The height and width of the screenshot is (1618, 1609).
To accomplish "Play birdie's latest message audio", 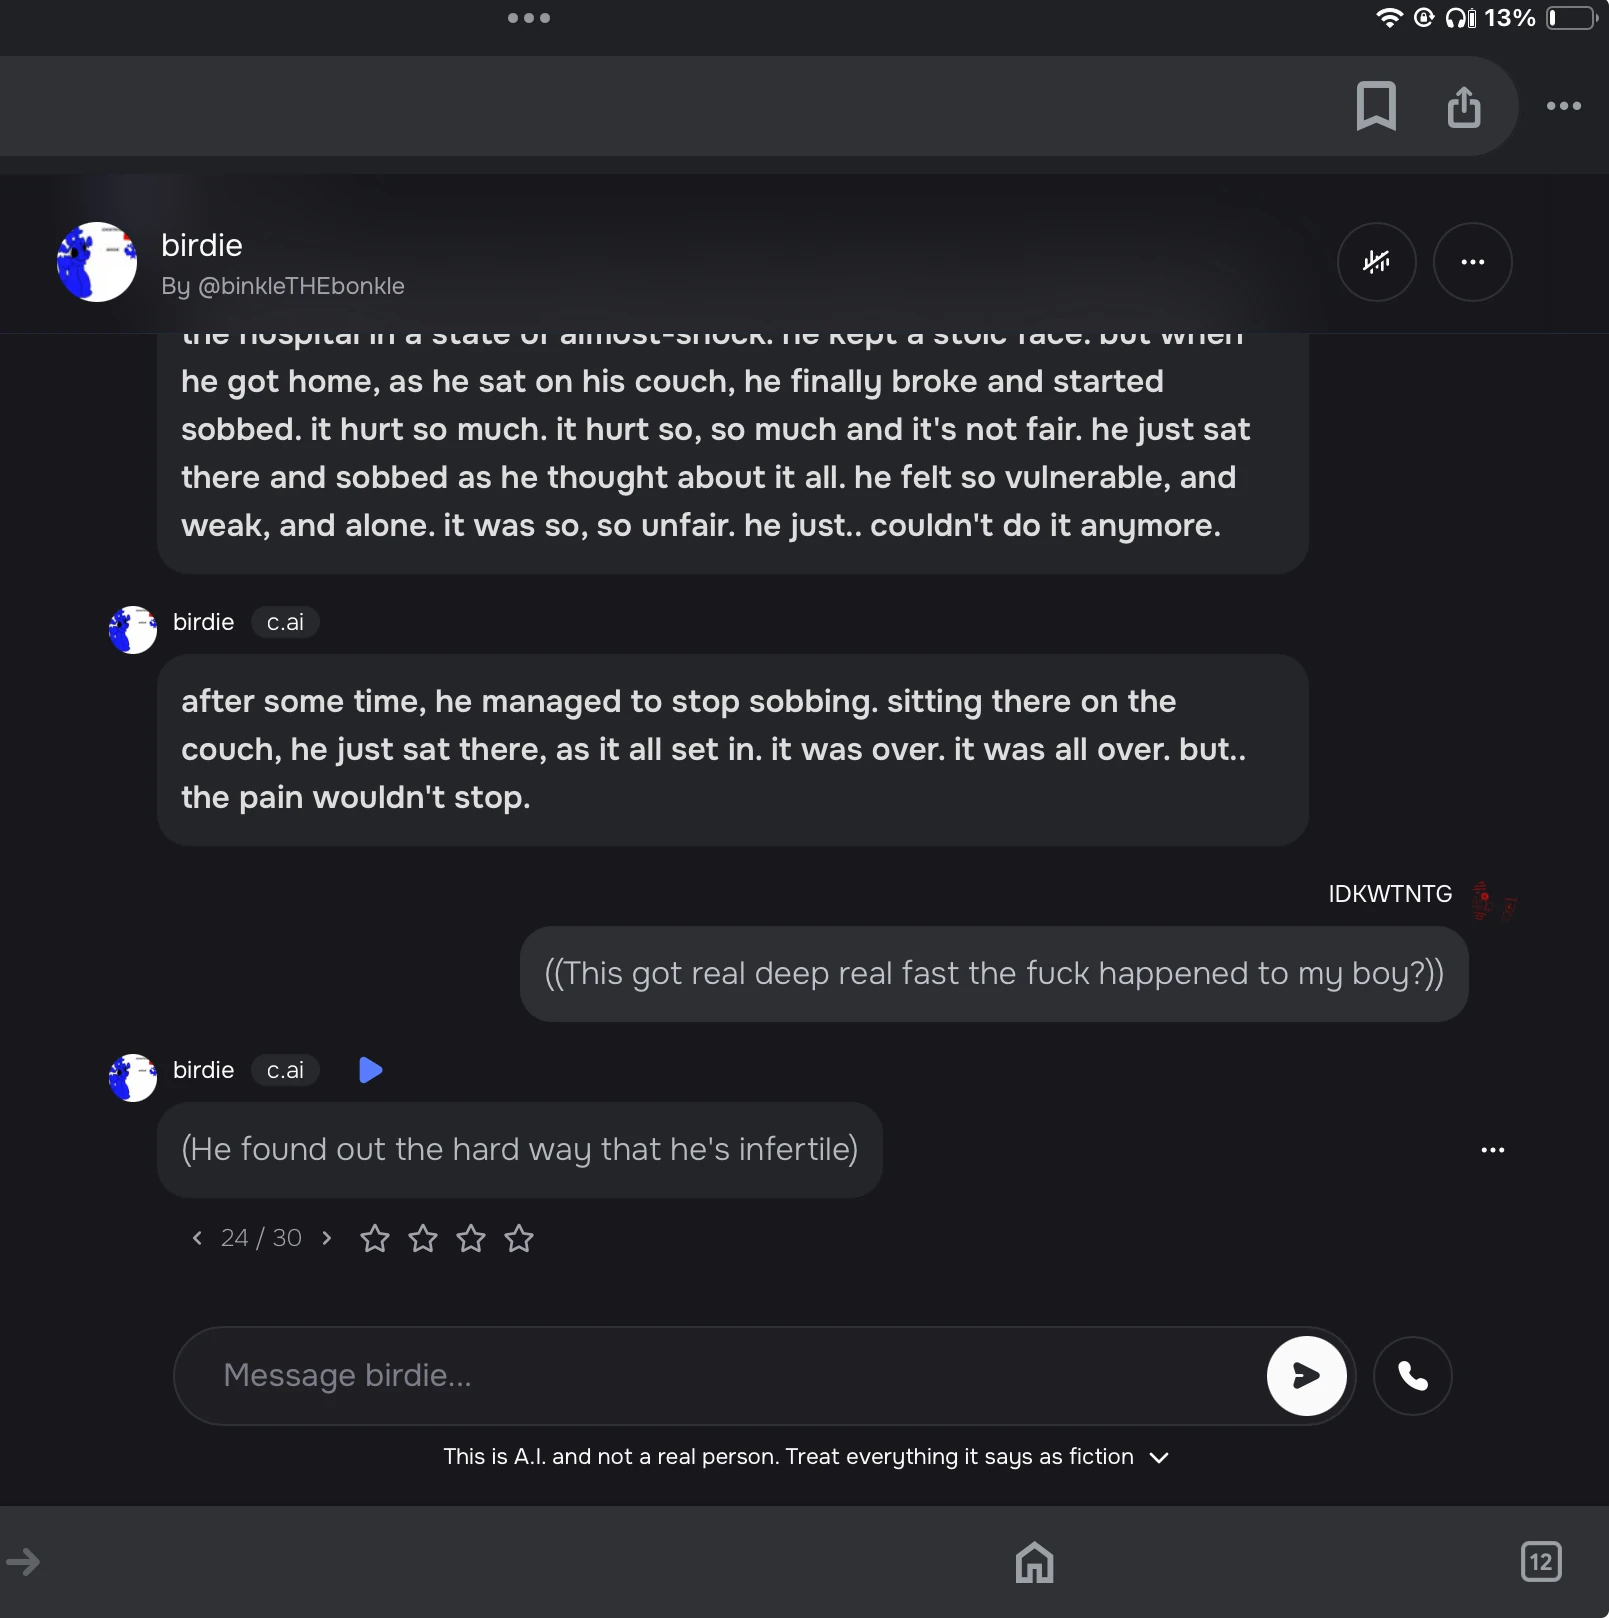I will click(x=370, y=1070).
